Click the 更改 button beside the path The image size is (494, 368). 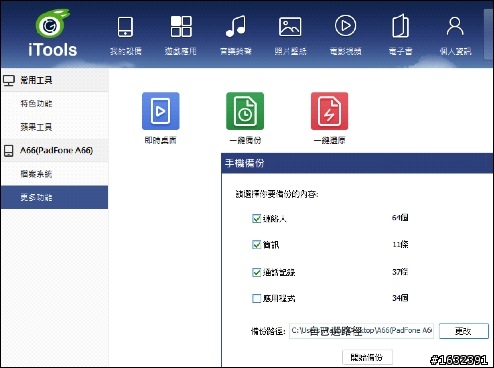(463, 331)
